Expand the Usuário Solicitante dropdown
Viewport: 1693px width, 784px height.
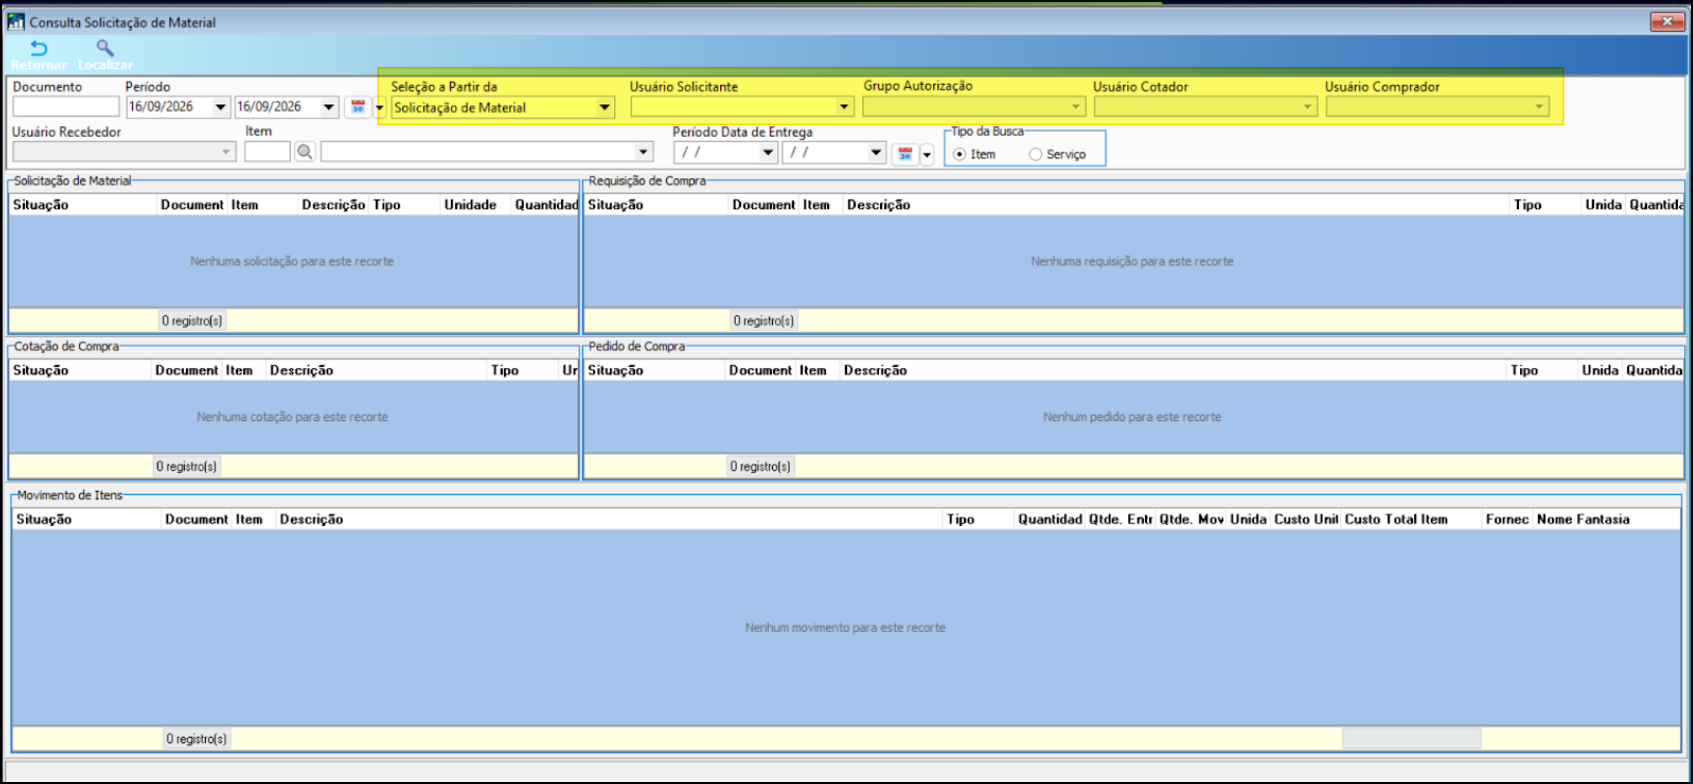(x=844, y=107)
